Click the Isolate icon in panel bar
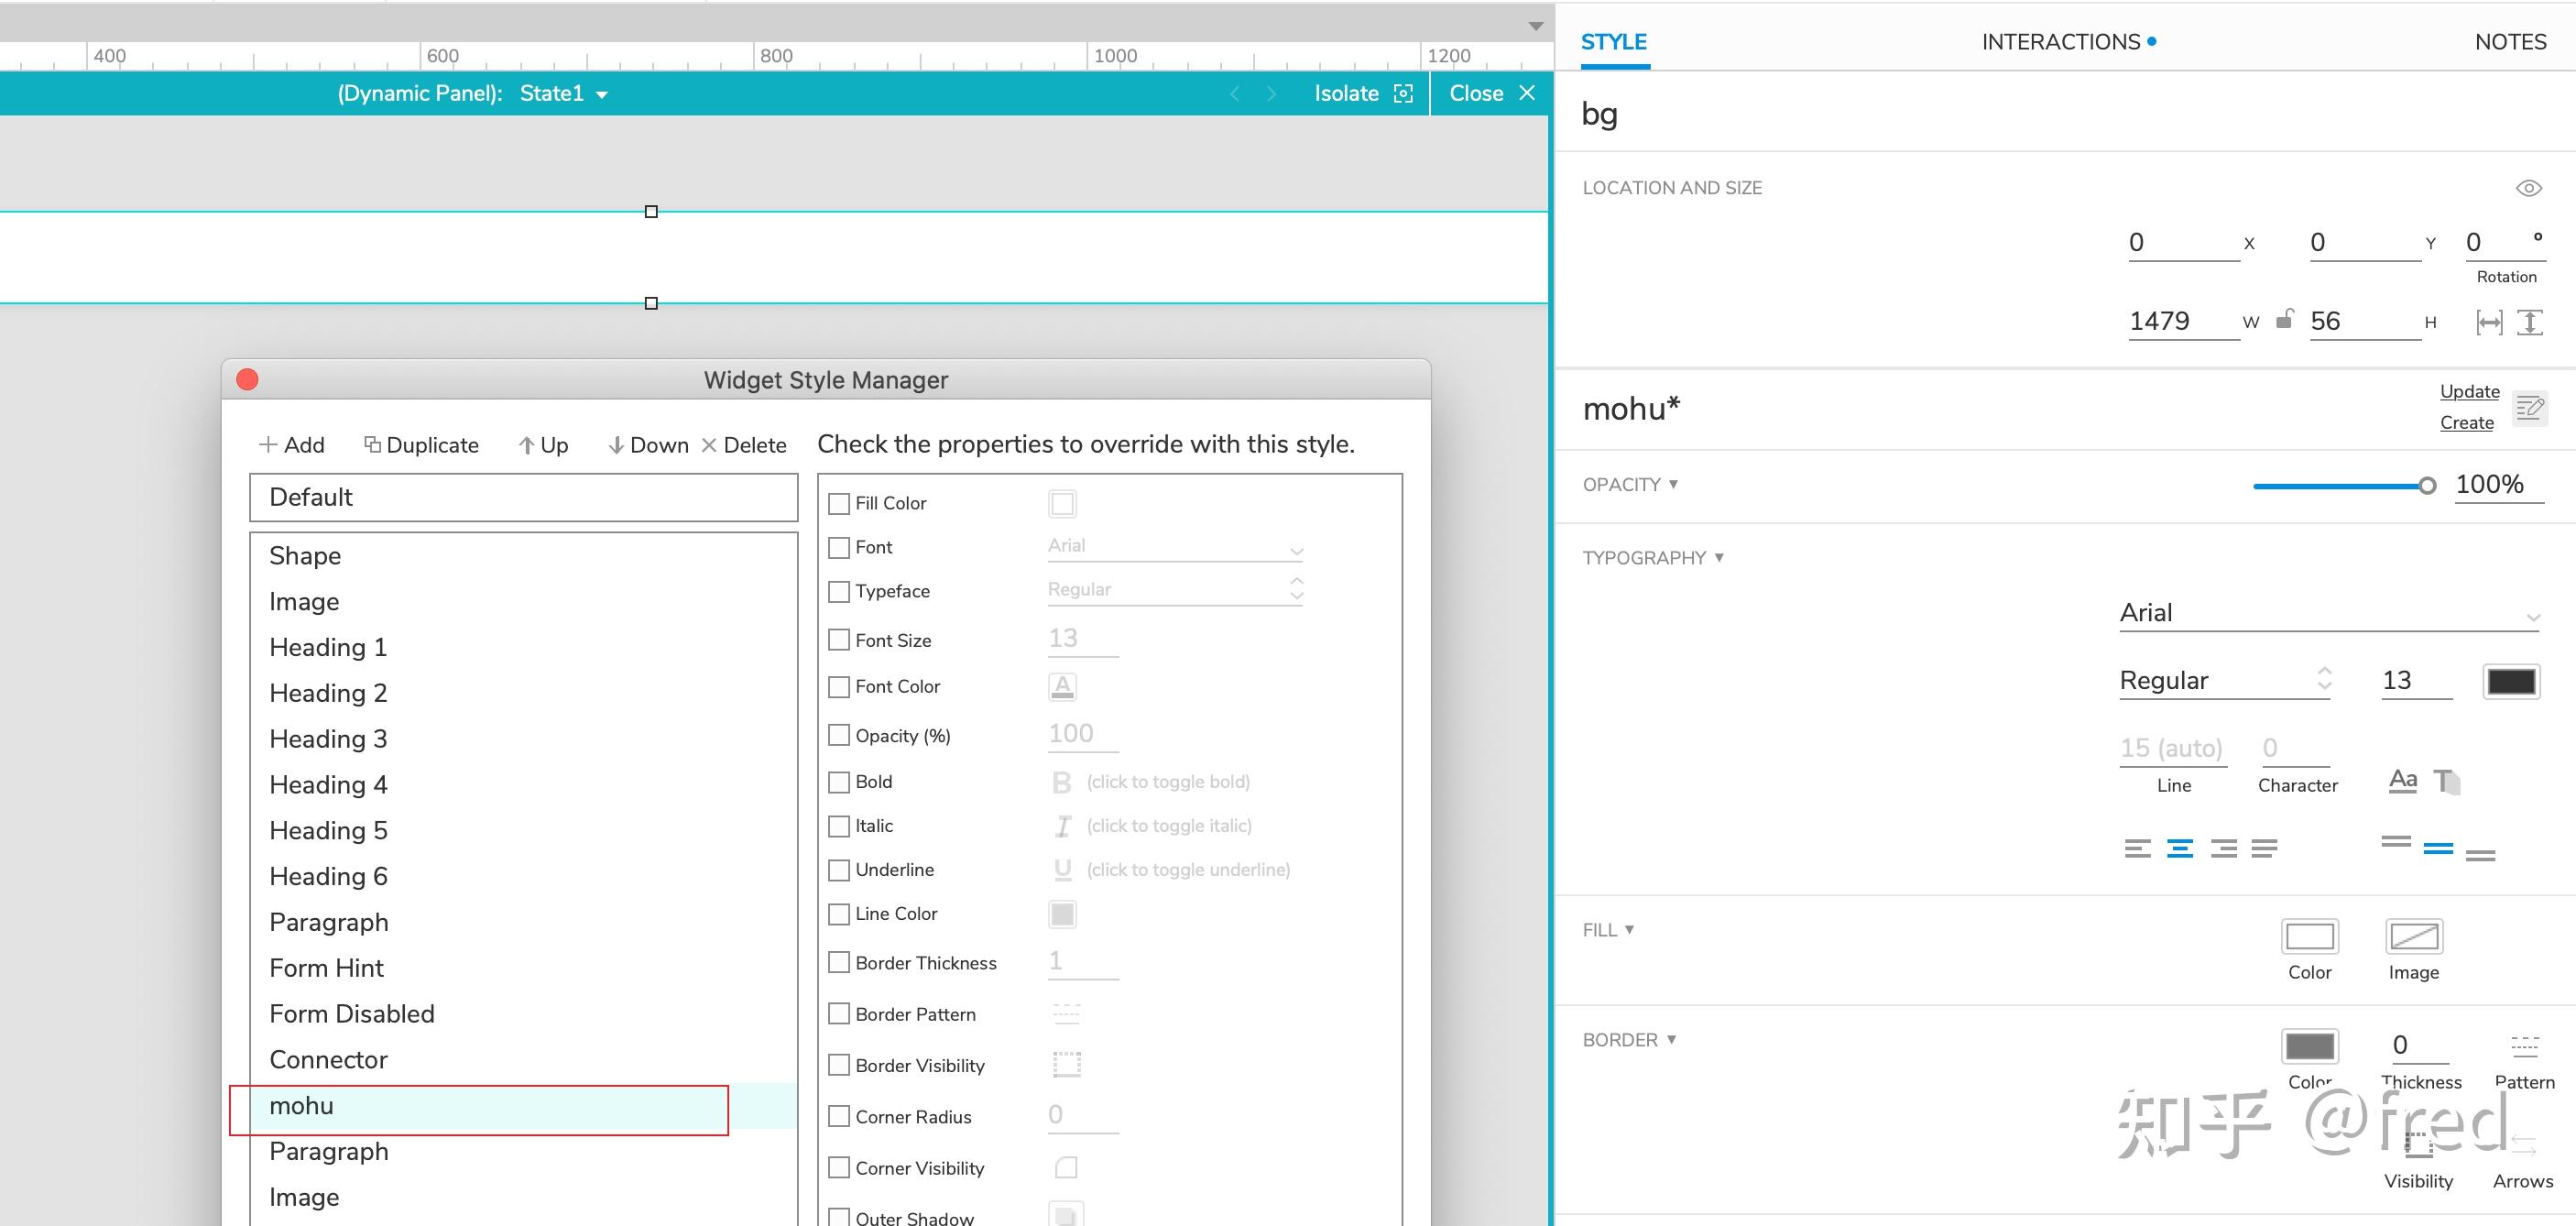 (x=1403, y=93)
